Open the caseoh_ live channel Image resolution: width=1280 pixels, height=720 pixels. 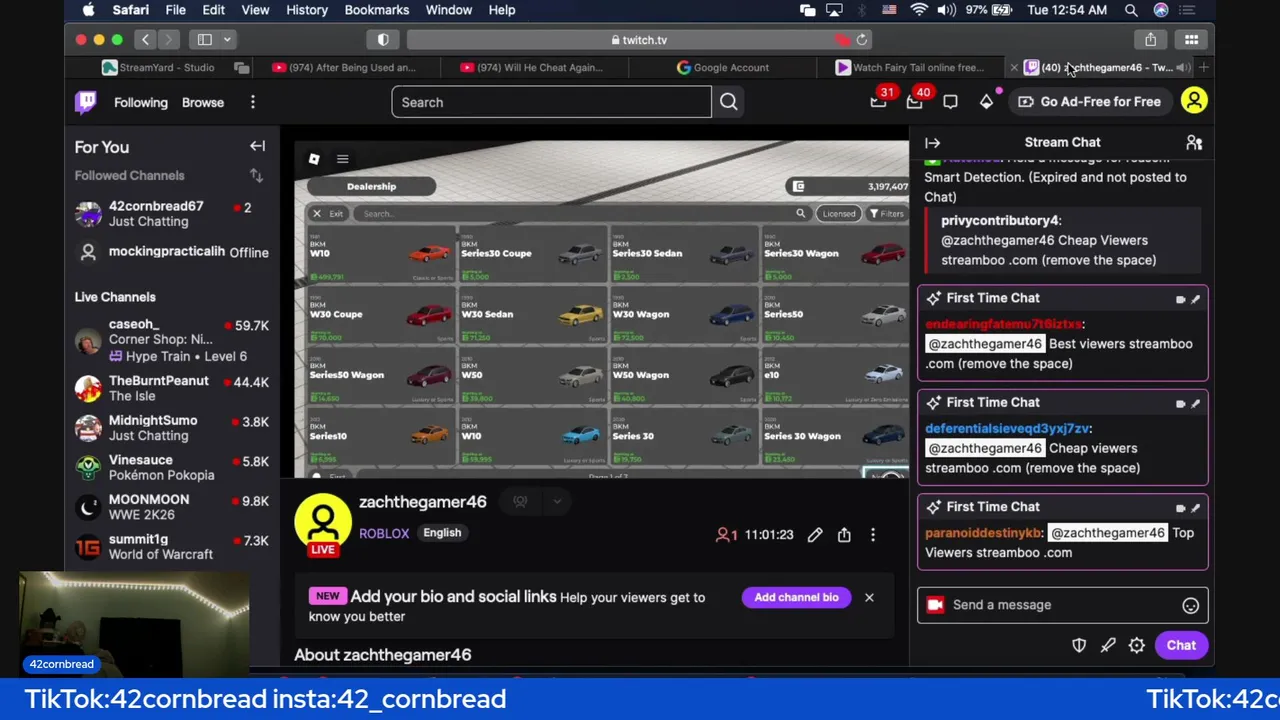(x=172, y=340)
